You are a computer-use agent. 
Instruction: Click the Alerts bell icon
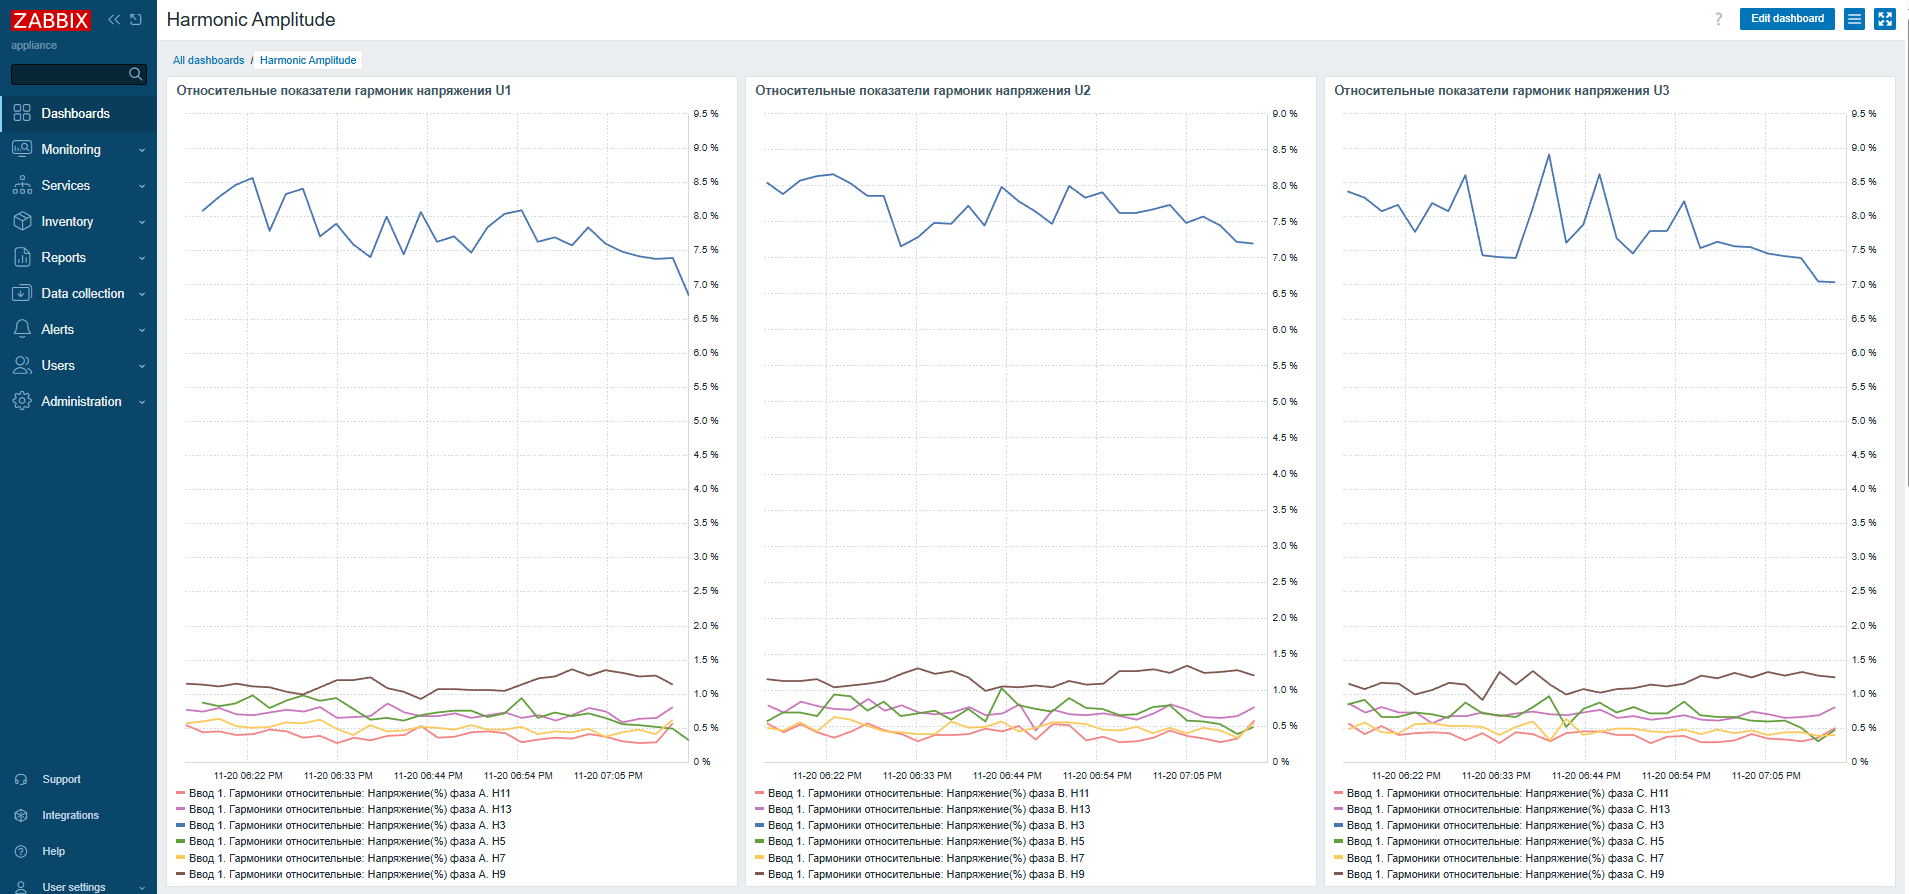coord(22,329)
